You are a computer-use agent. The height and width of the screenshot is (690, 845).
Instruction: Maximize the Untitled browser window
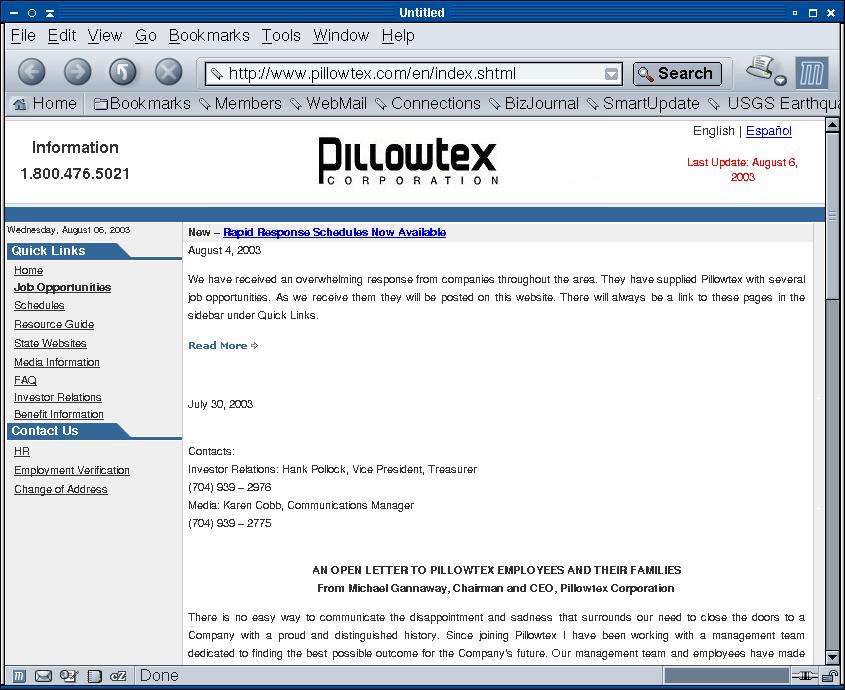[813, 12]
